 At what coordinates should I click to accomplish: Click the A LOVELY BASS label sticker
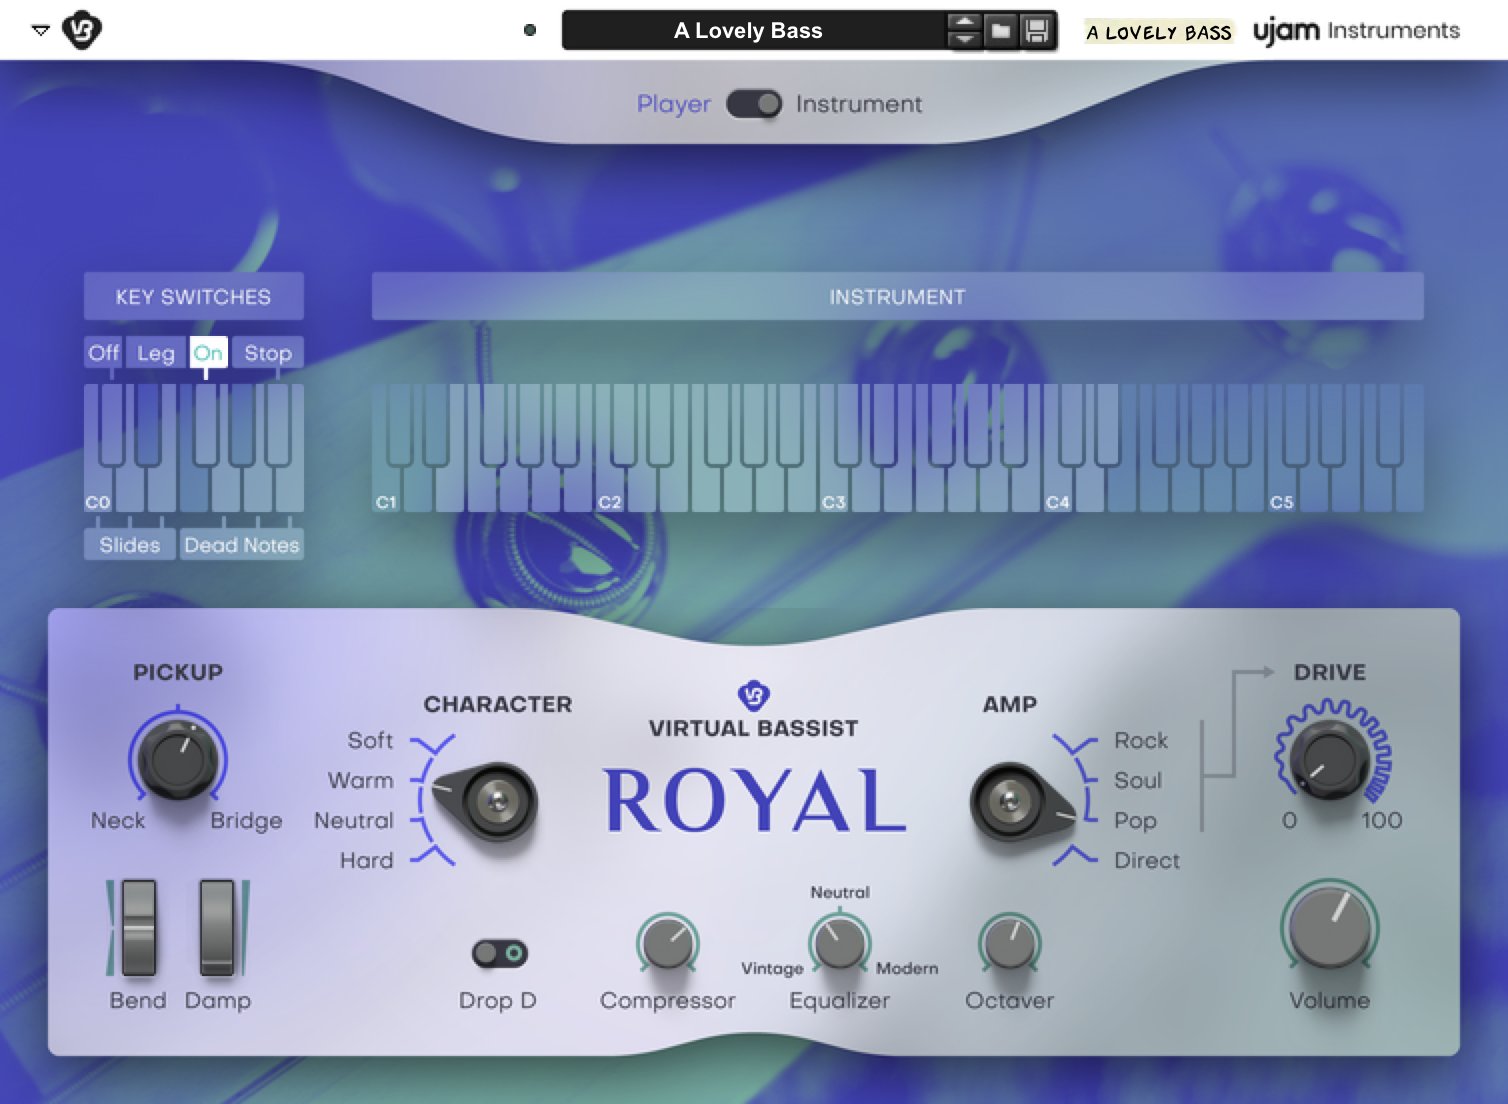(1158, 31)
